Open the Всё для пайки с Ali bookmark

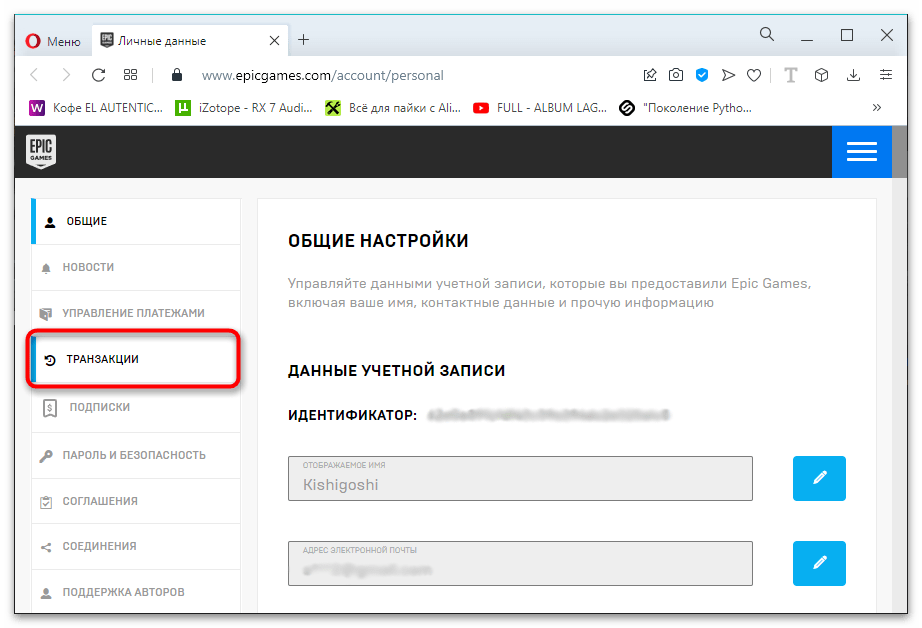pyautogui.click(x=393, y=108)
